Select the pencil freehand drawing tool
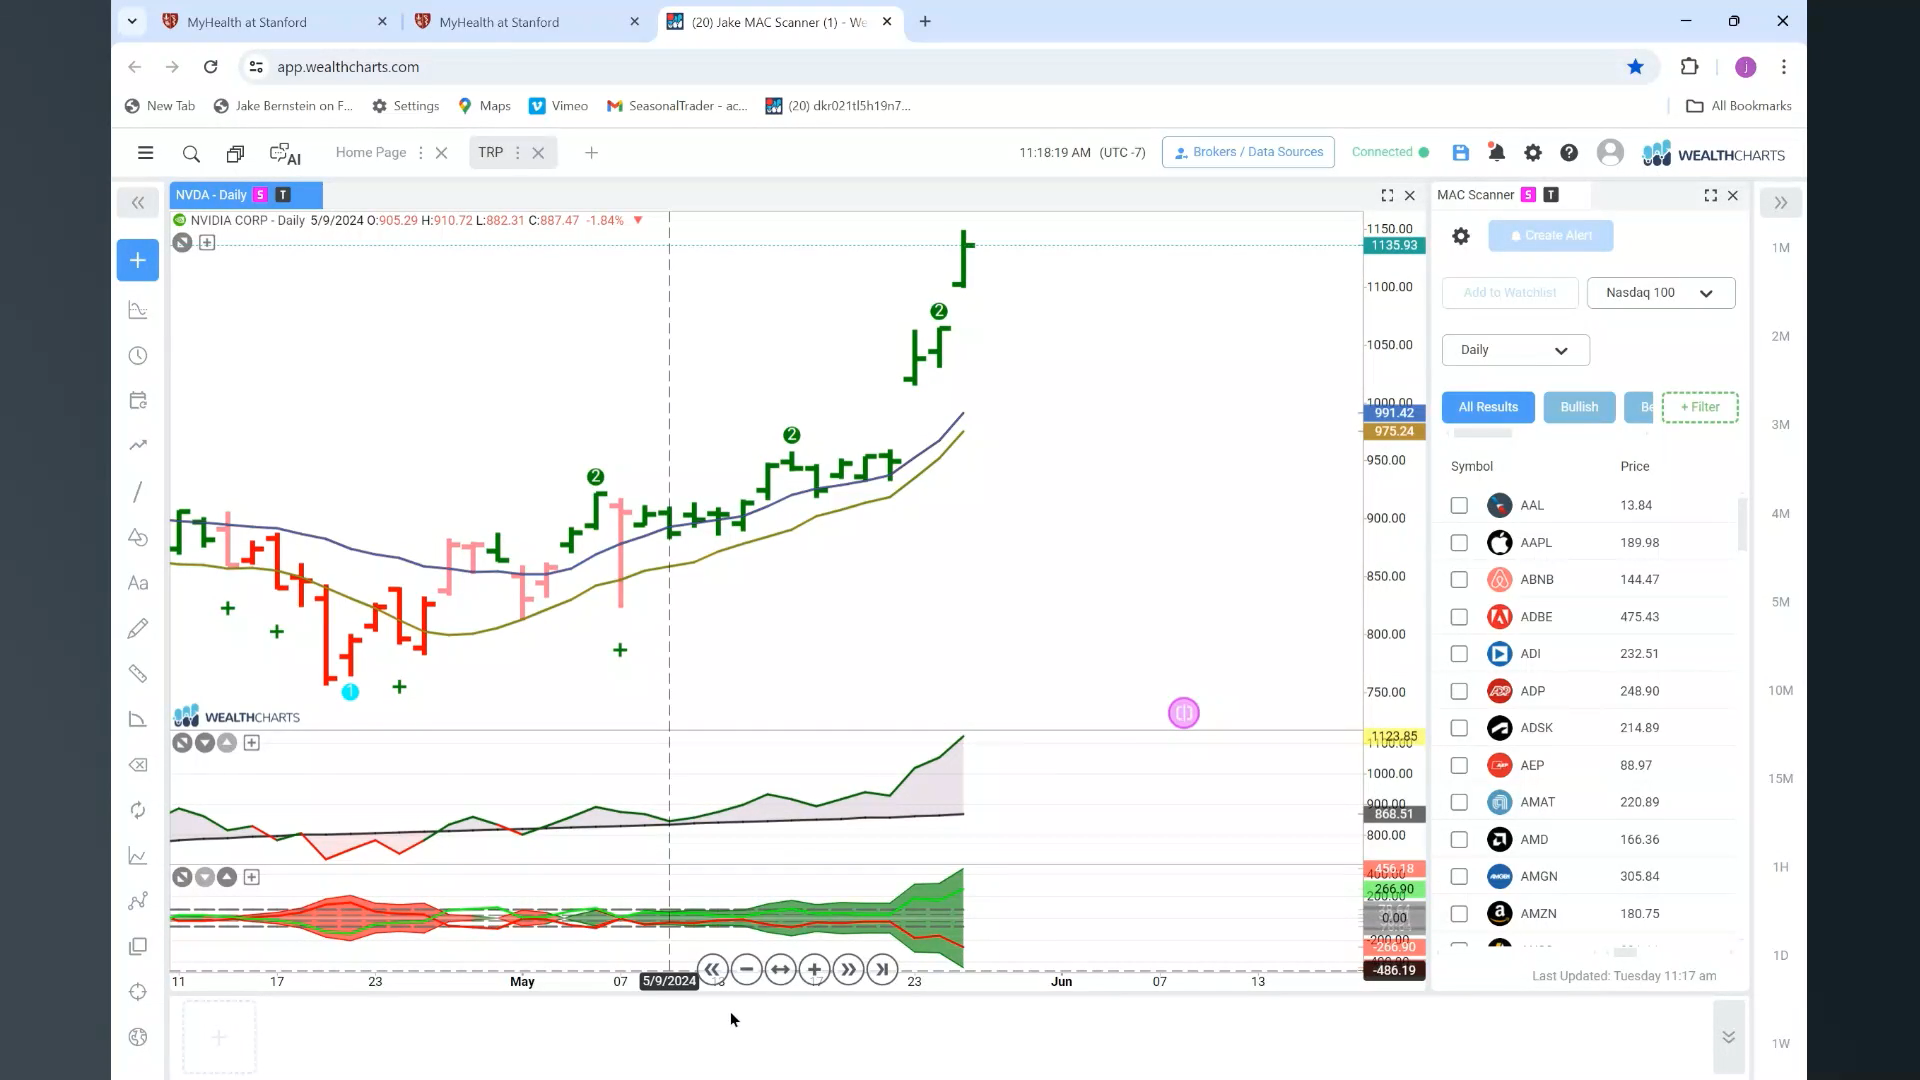The image size is (1920, 1080). [x=138, y=628]
